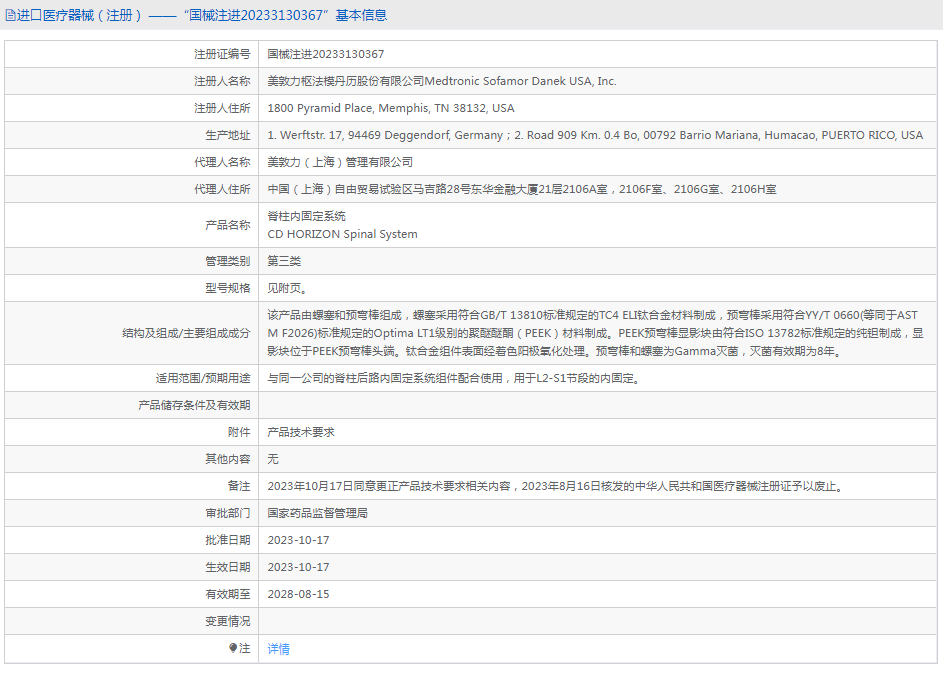
Task: Click the 结构及组成/主要组成成分 label
Action: pos(186,333)
